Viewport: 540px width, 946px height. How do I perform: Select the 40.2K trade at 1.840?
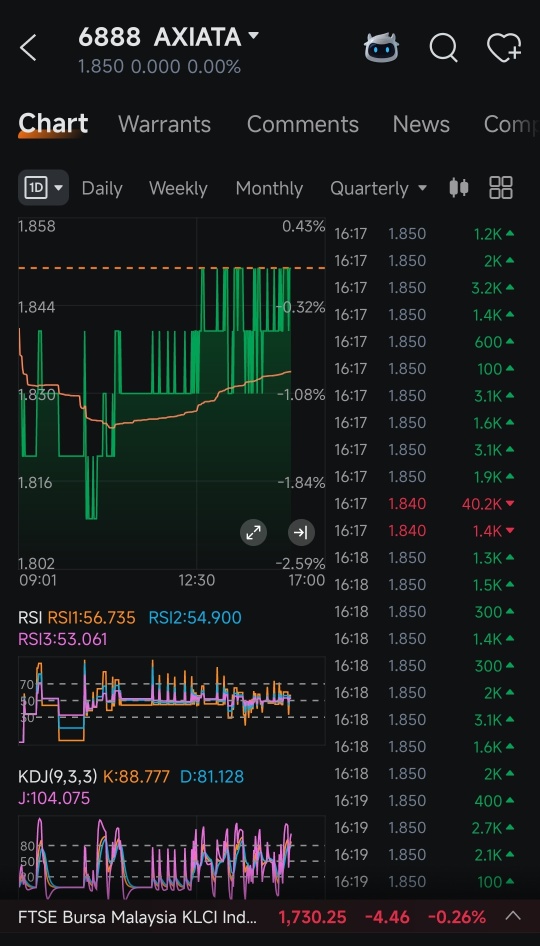(x=425, y=504)
